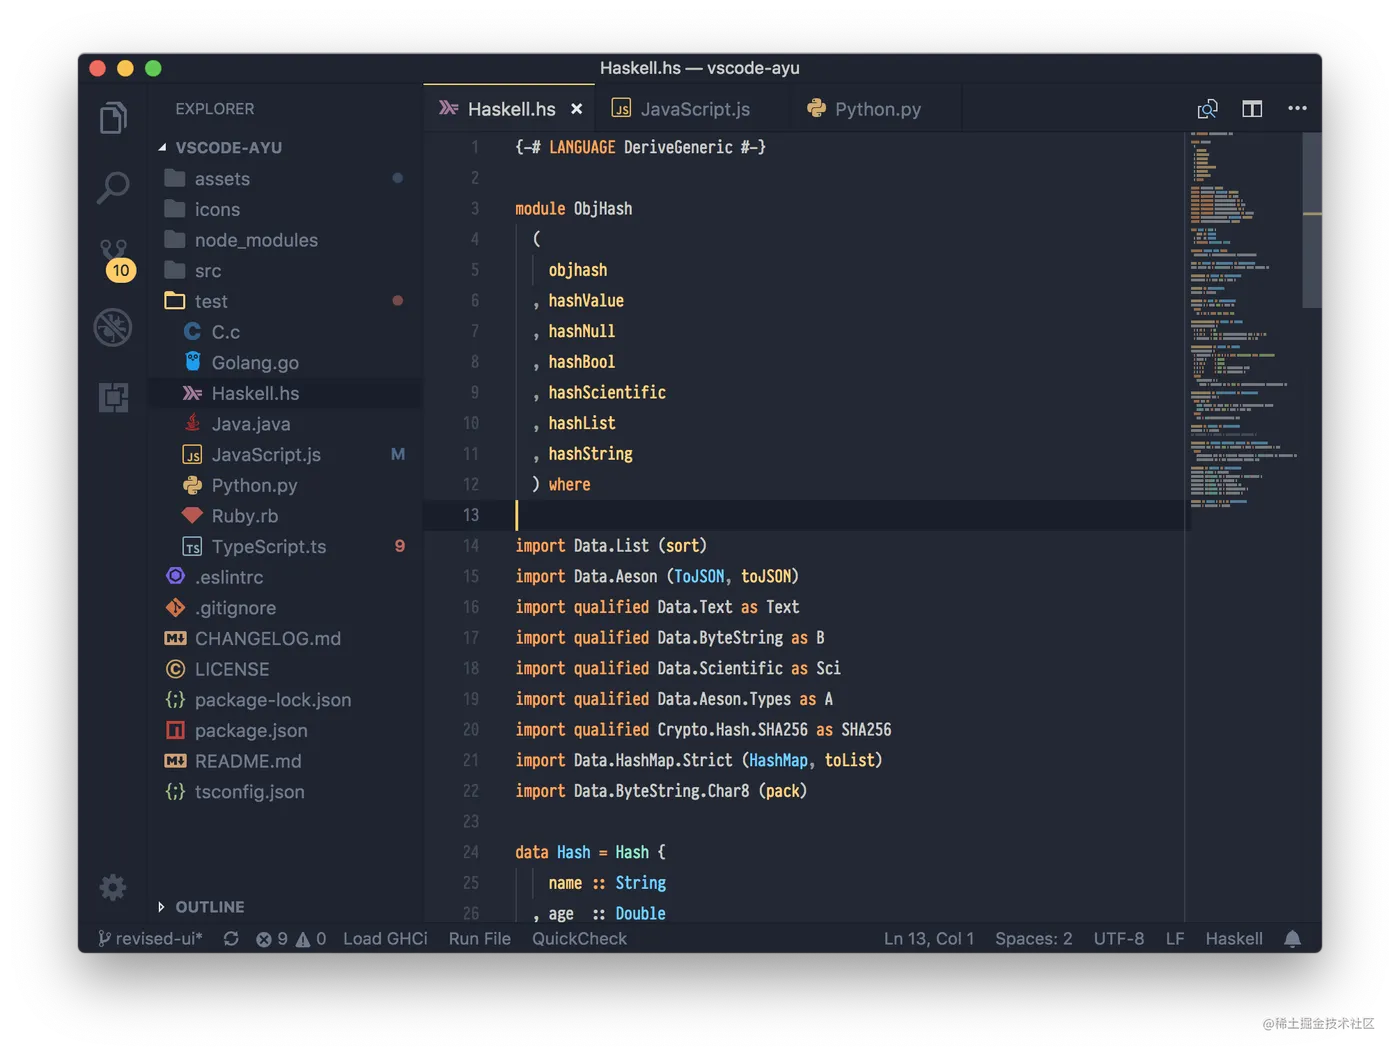
Task: Open C.c in the explorer
Action: coord(285,332)
